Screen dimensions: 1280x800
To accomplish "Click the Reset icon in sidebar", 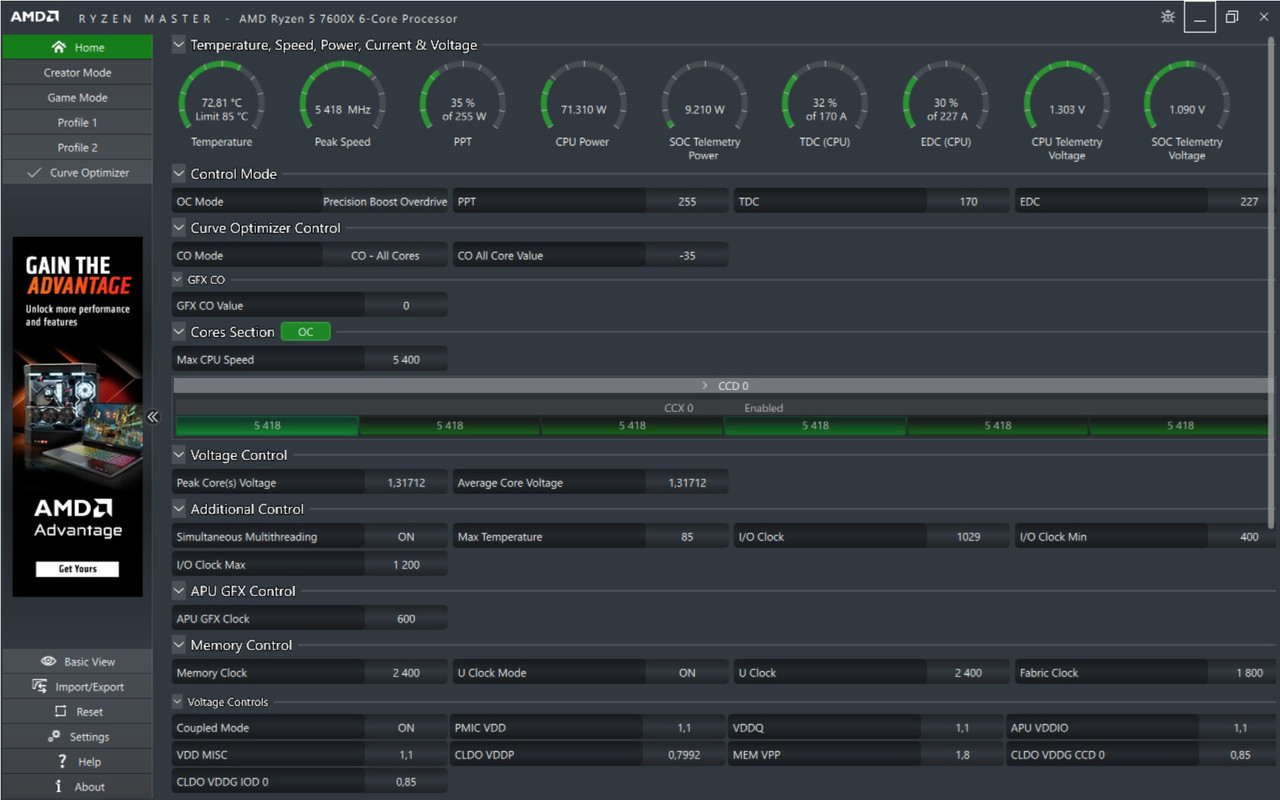I will coord(59,711).
